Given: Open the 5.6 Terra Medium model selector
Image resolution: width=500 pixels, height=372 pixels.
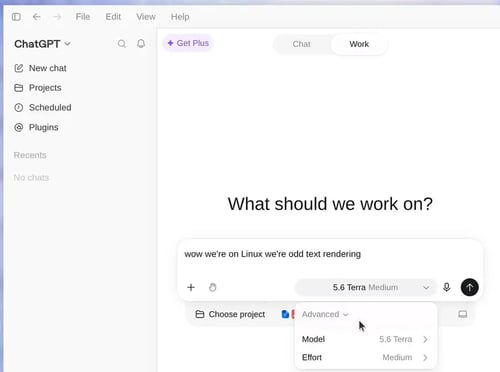Looking at the screenshot, I should pos(366,287).
